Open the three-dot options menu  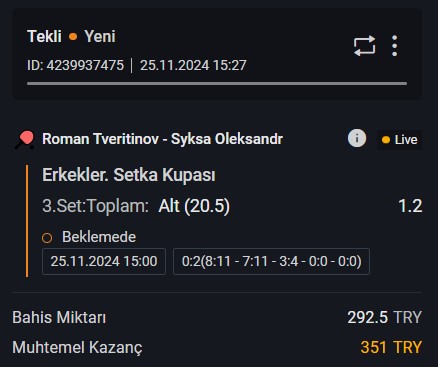(395, 46)
